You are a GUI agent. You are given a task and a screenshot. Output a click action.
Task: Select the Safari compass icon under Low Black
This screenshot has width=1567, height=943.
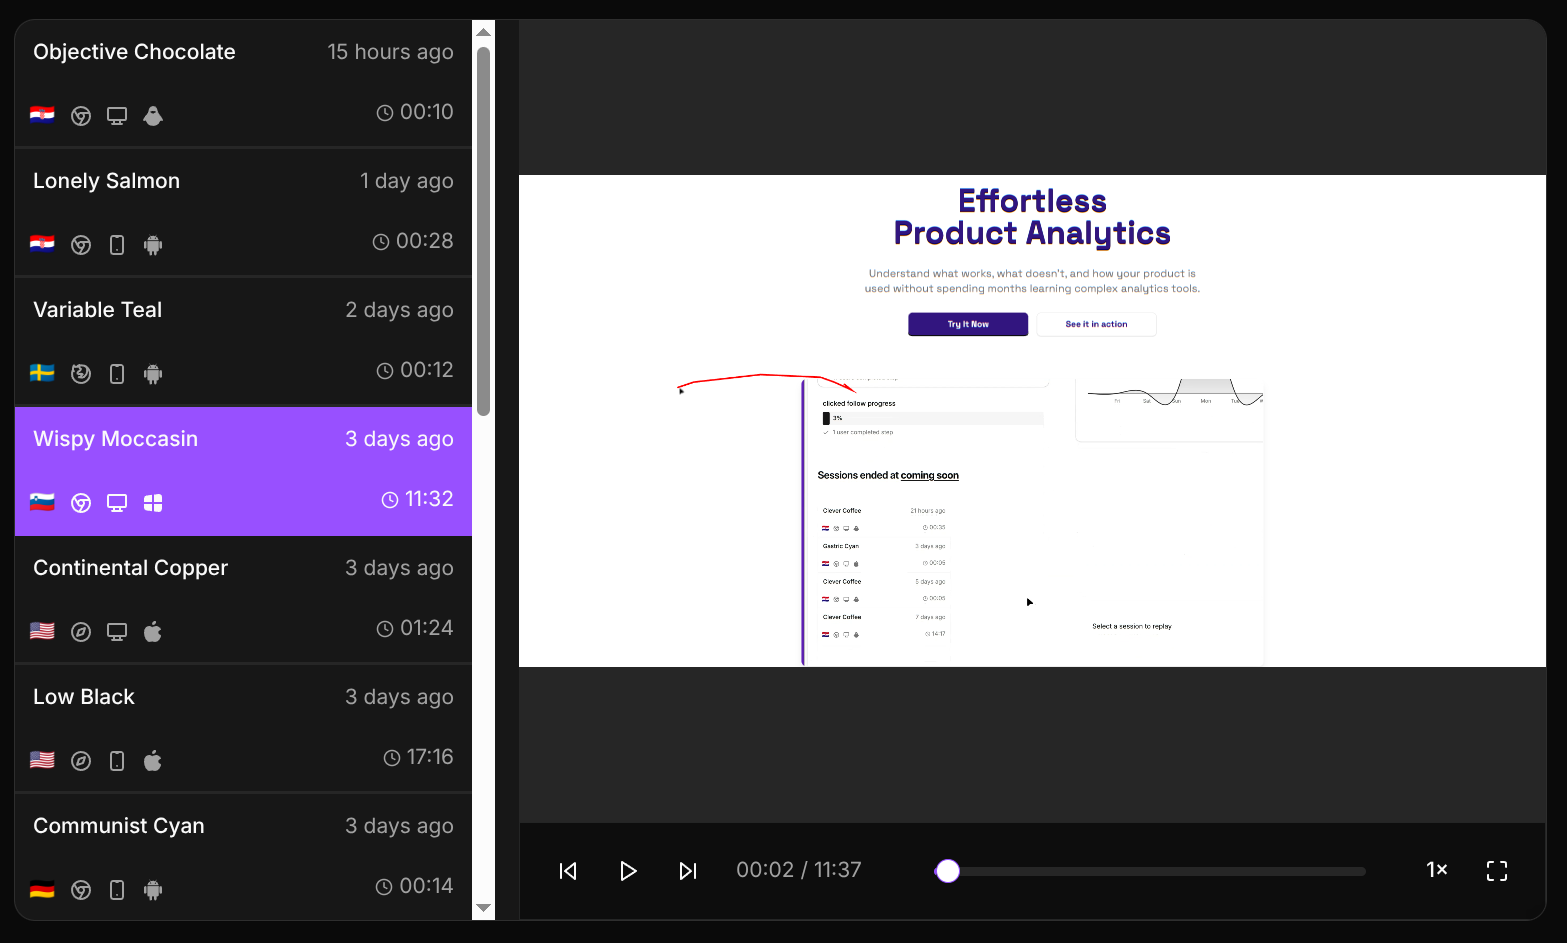(81, 760)
